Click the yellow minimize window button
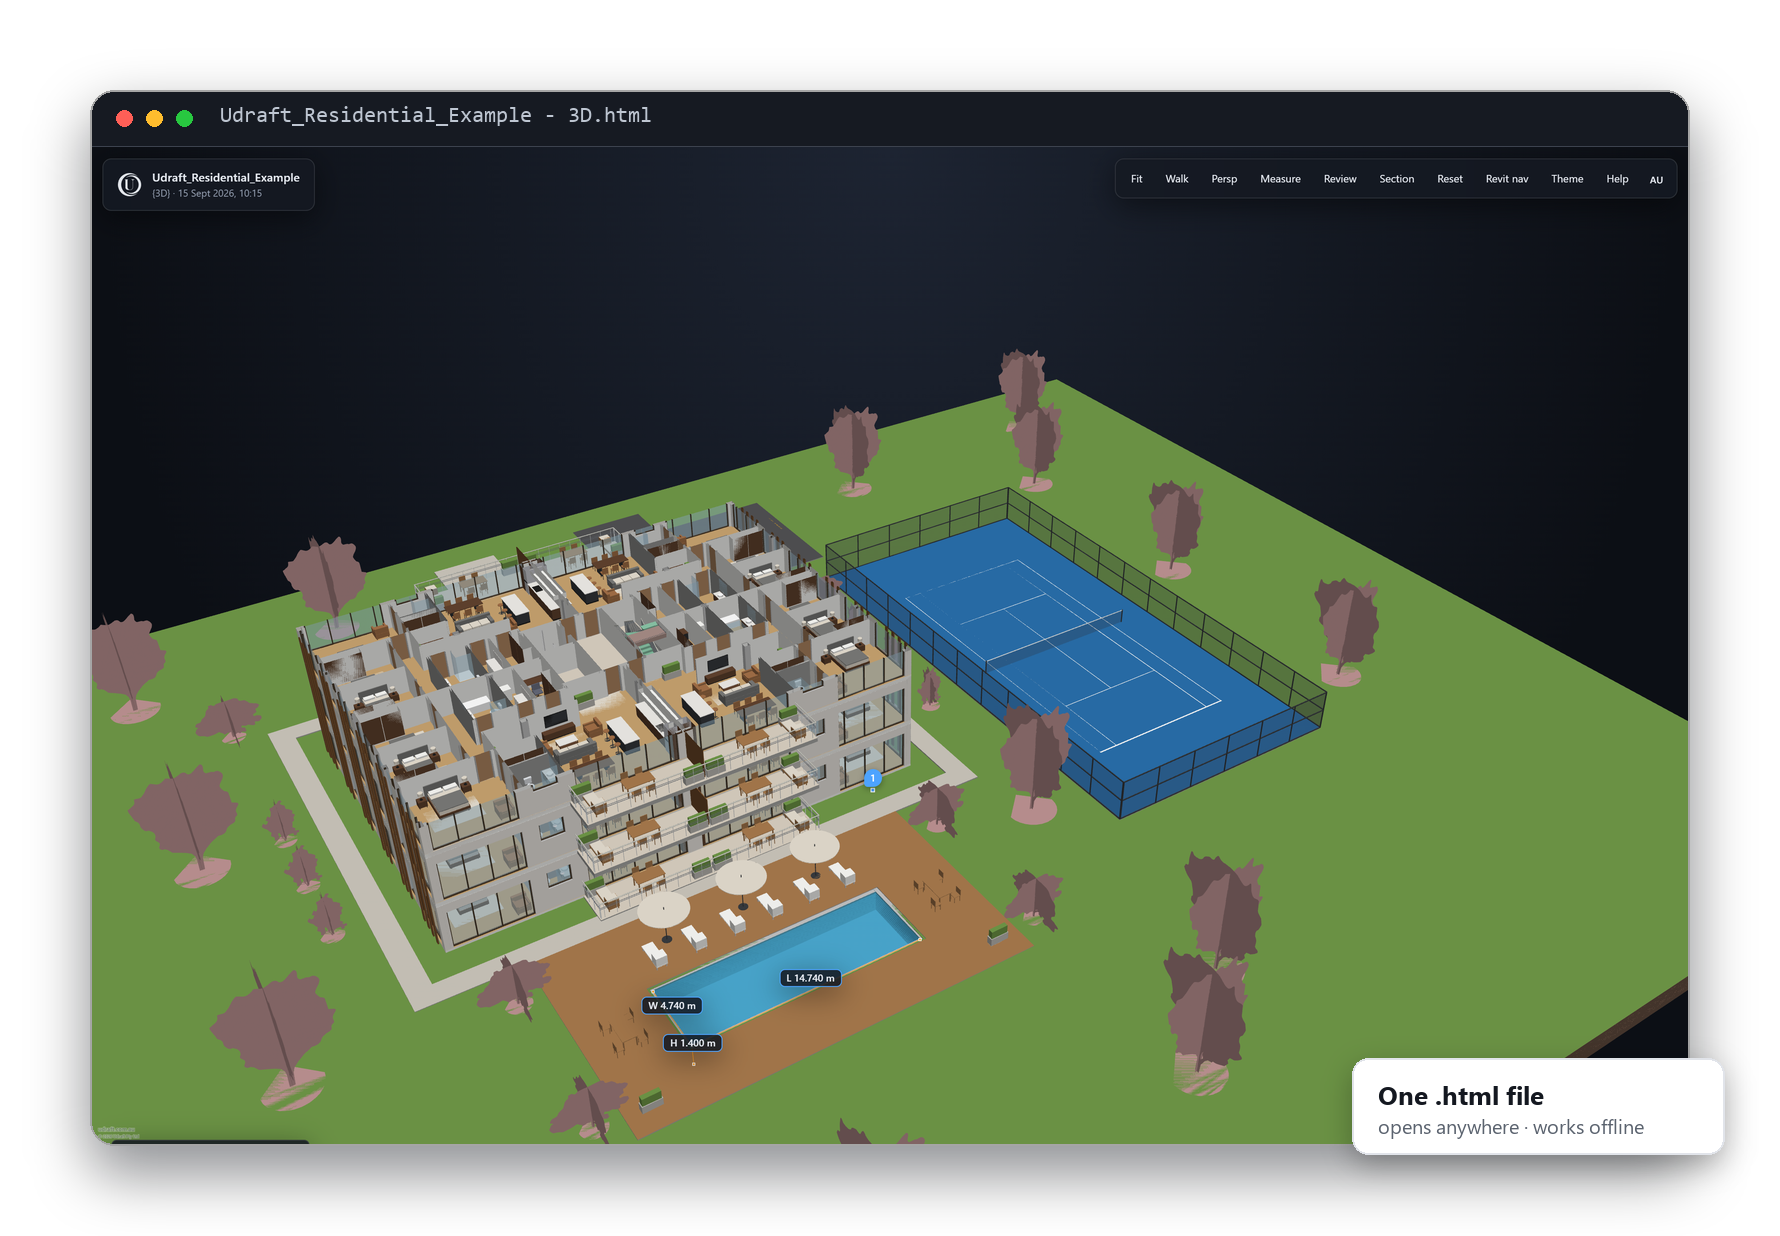 tap(155, 118)
